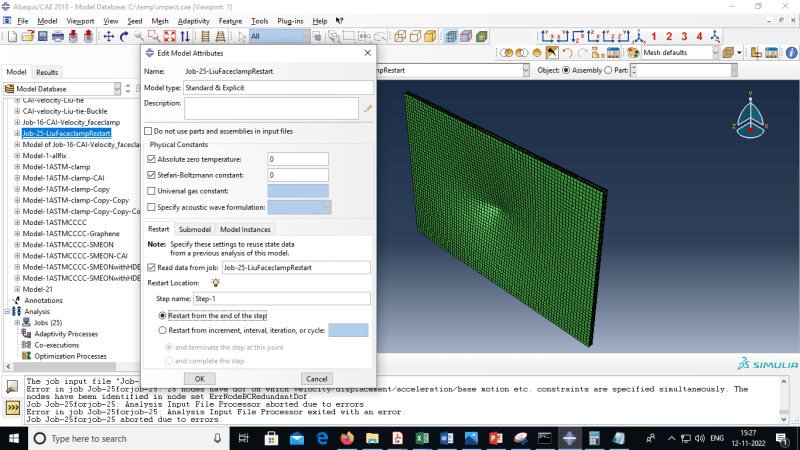Edit description with pencil icon

coord(367,108)
